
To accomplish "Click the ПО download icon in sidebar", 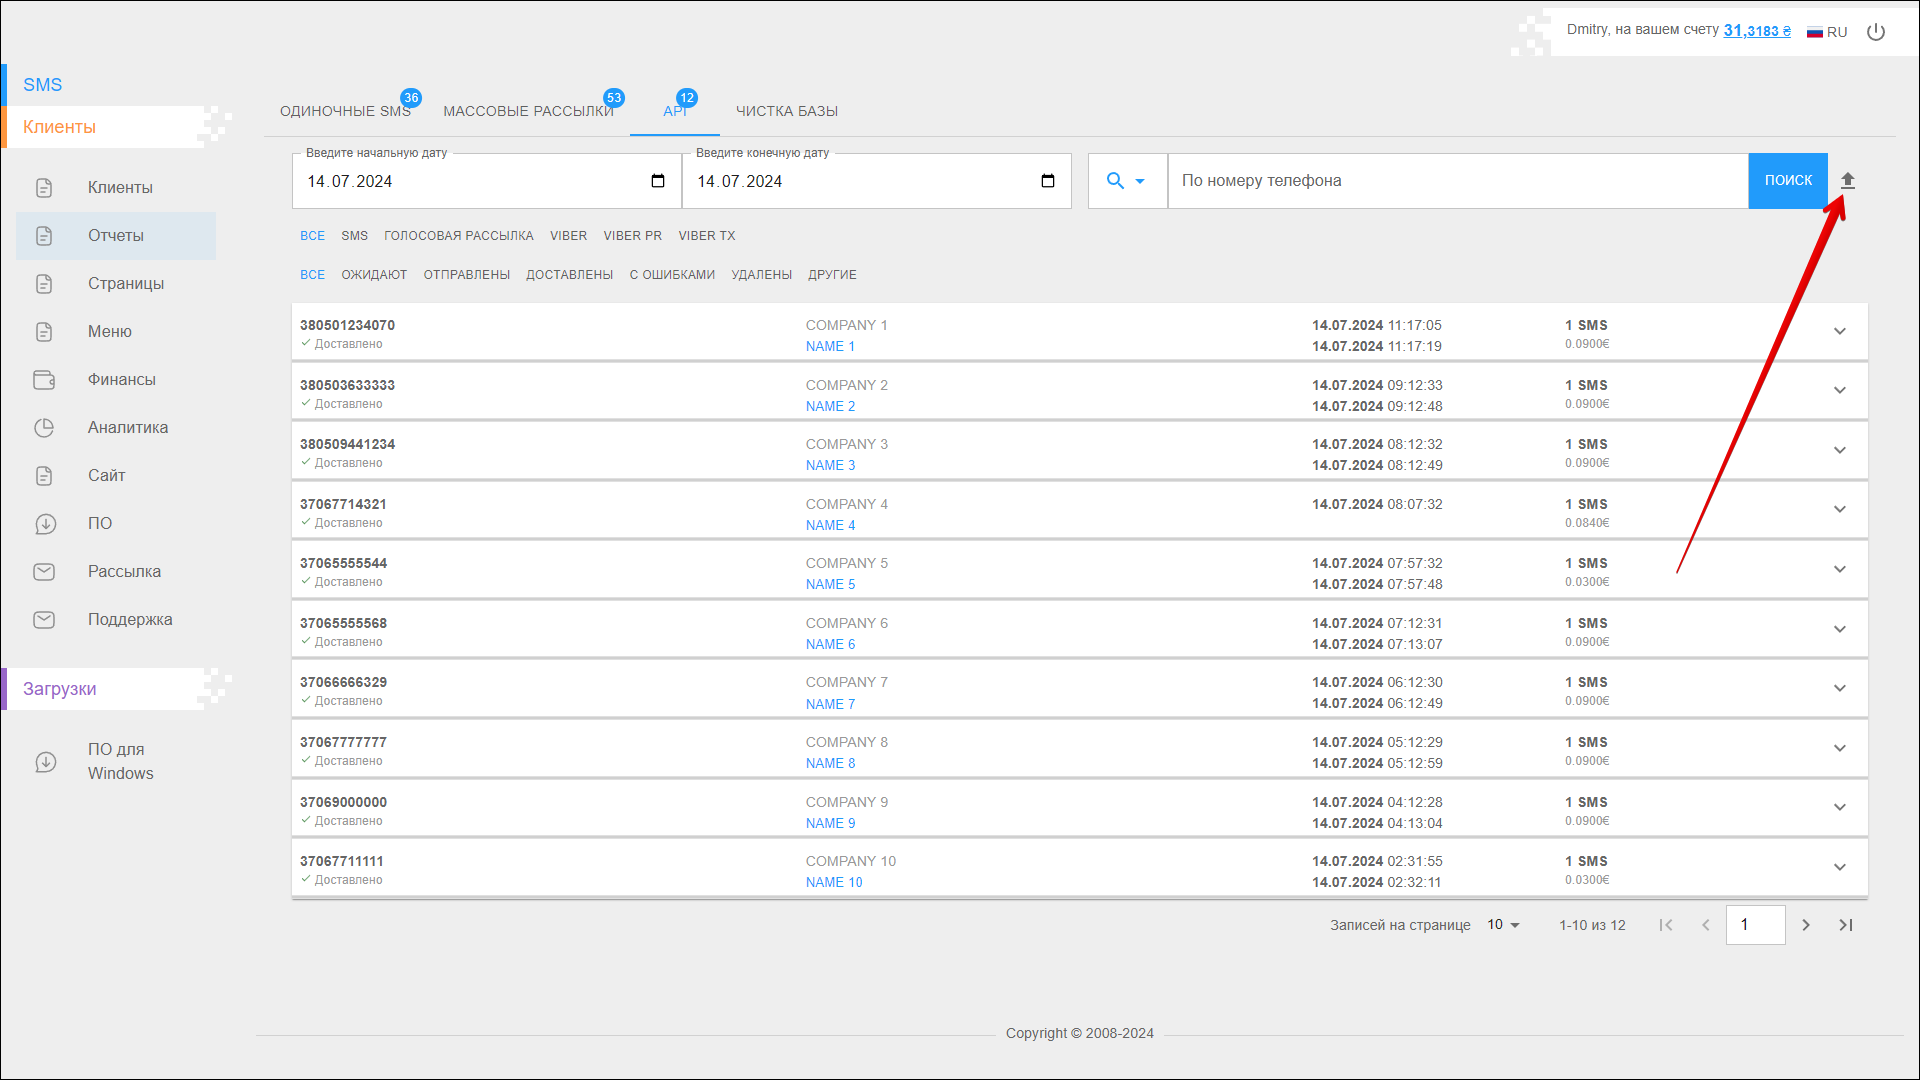I will coord(45,524).
